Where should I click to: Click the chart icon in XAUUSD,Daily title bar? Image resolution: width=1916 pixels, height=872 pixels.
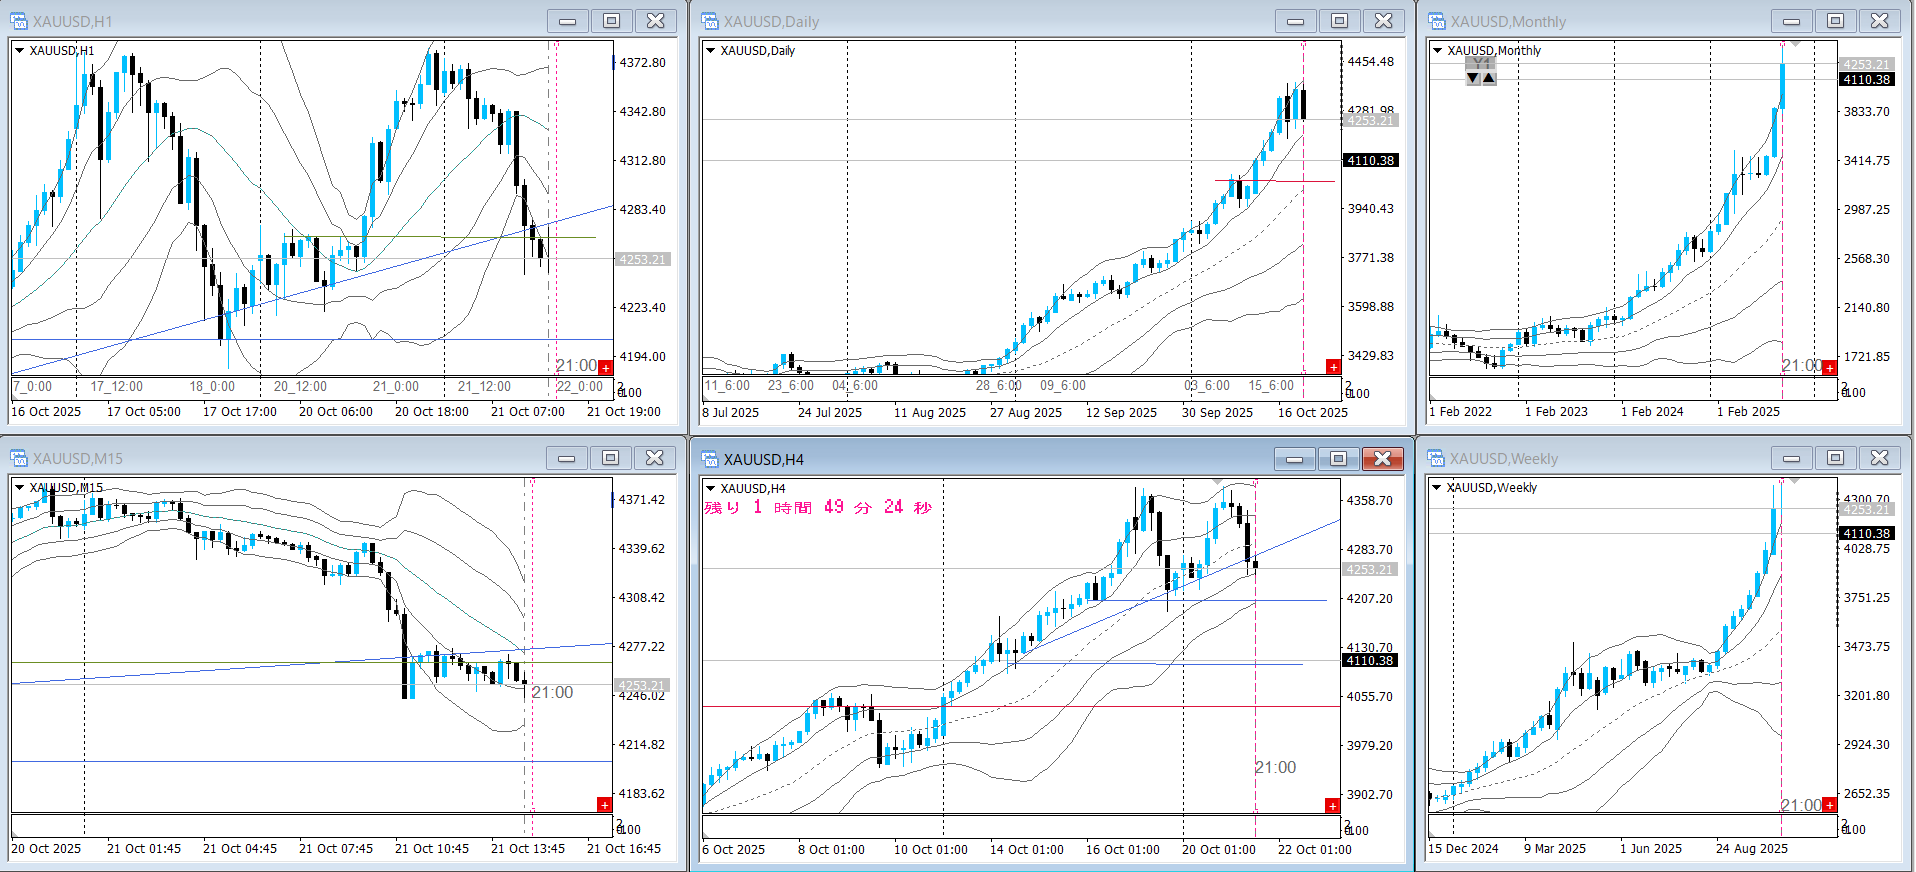710,21
